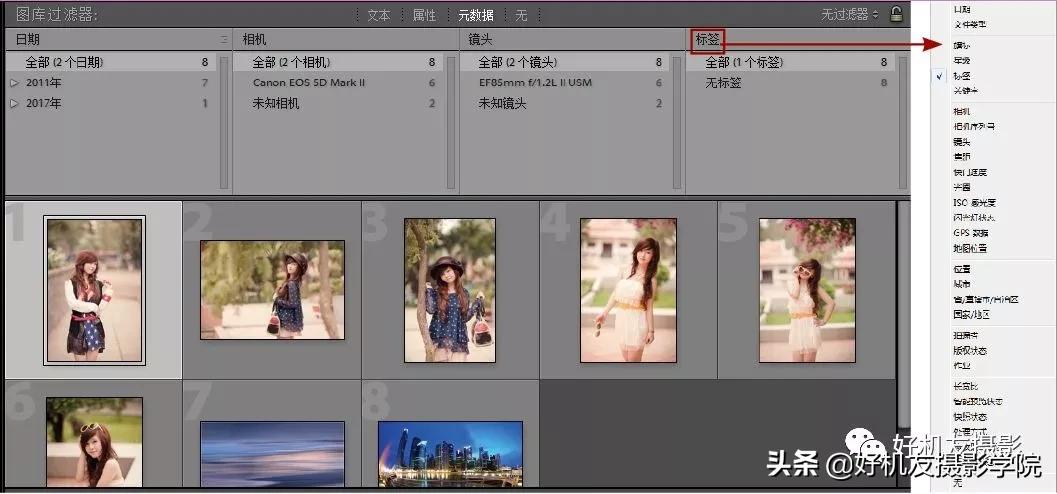Choose ISO 感光度 from the popup menu
Screen dimensions: 1057x494
tap(974, 202)
